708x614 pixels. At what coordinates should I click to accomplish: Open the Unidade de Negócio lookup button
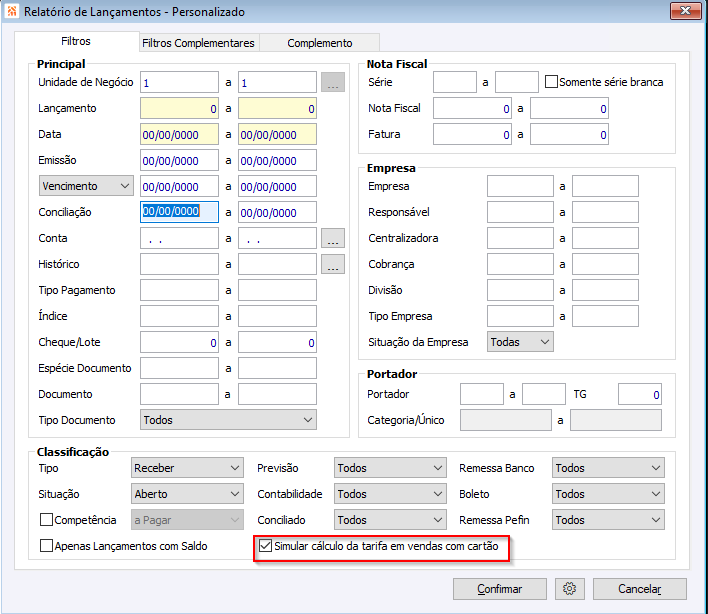pyautogui.click(x=333, y=82)
